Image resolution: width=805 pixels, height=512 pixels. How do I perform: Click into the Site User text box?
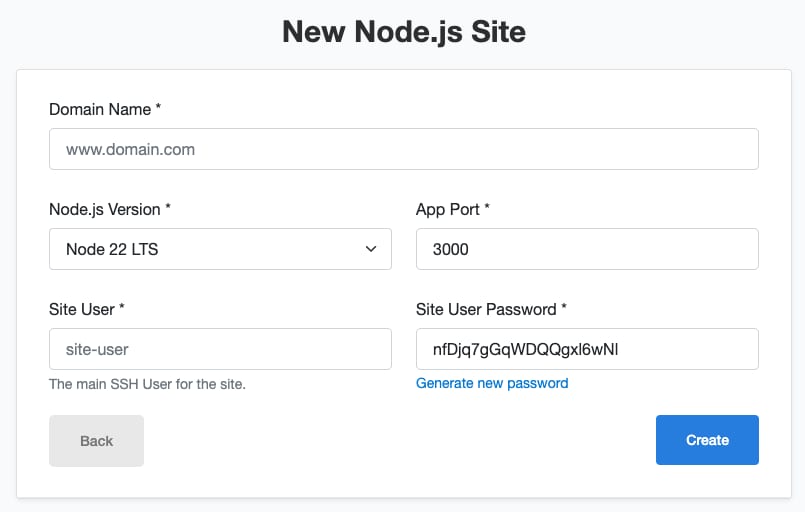tap(220, 349)
